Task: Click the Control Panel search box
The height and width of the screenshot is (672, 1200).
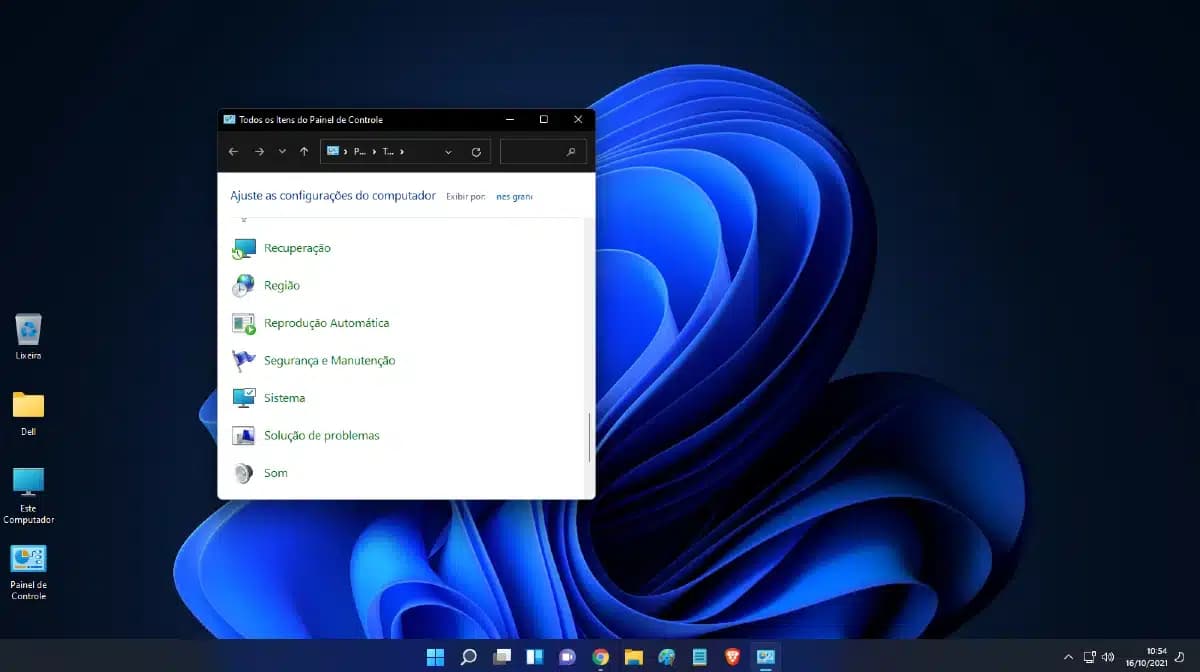Action: click(543, 152)
